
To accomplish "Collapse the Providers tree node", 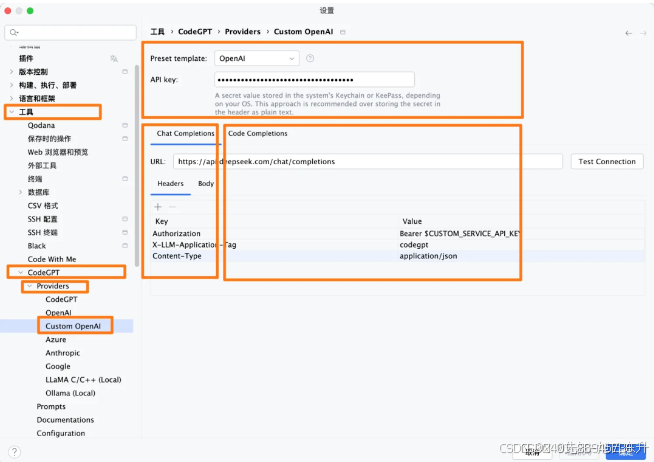I will click(30, 286).
